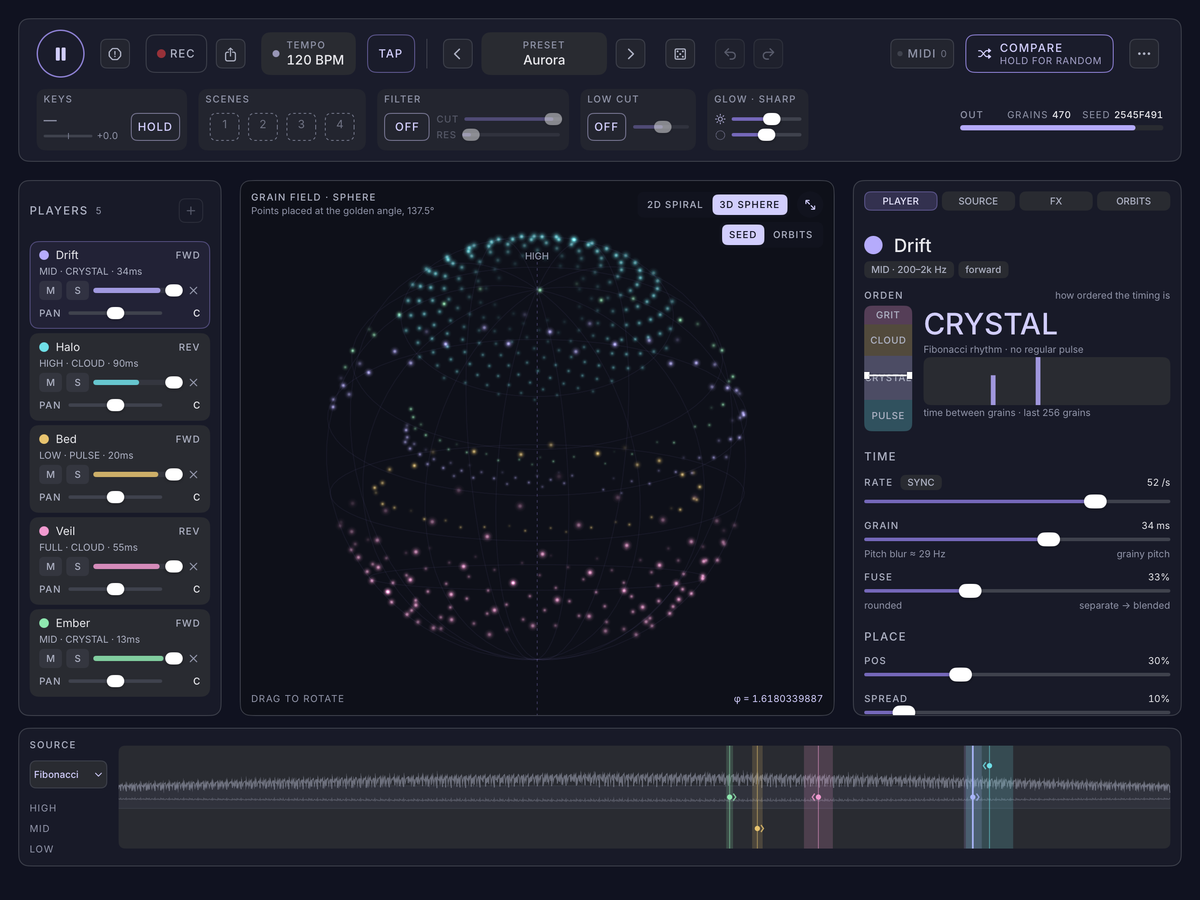Redo the last undone change
The height and width of the screenshot is (900, 1200).
(x=768, y=54)
